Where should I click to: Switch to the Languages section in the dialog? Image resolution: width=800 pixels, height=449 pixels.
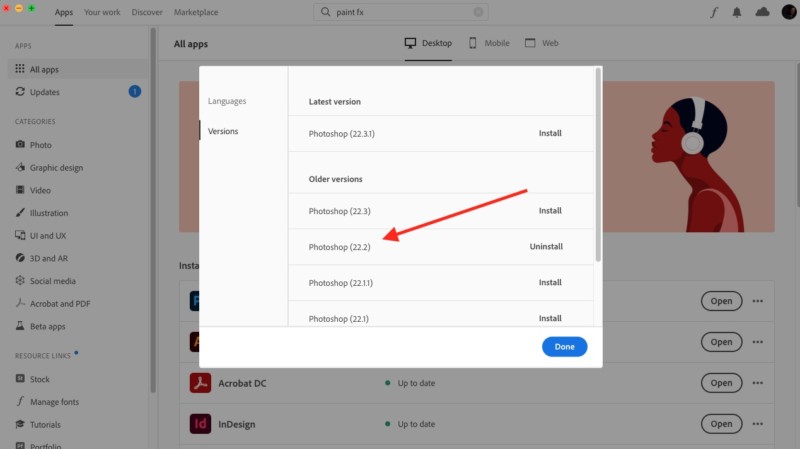[x=227, y=101]
